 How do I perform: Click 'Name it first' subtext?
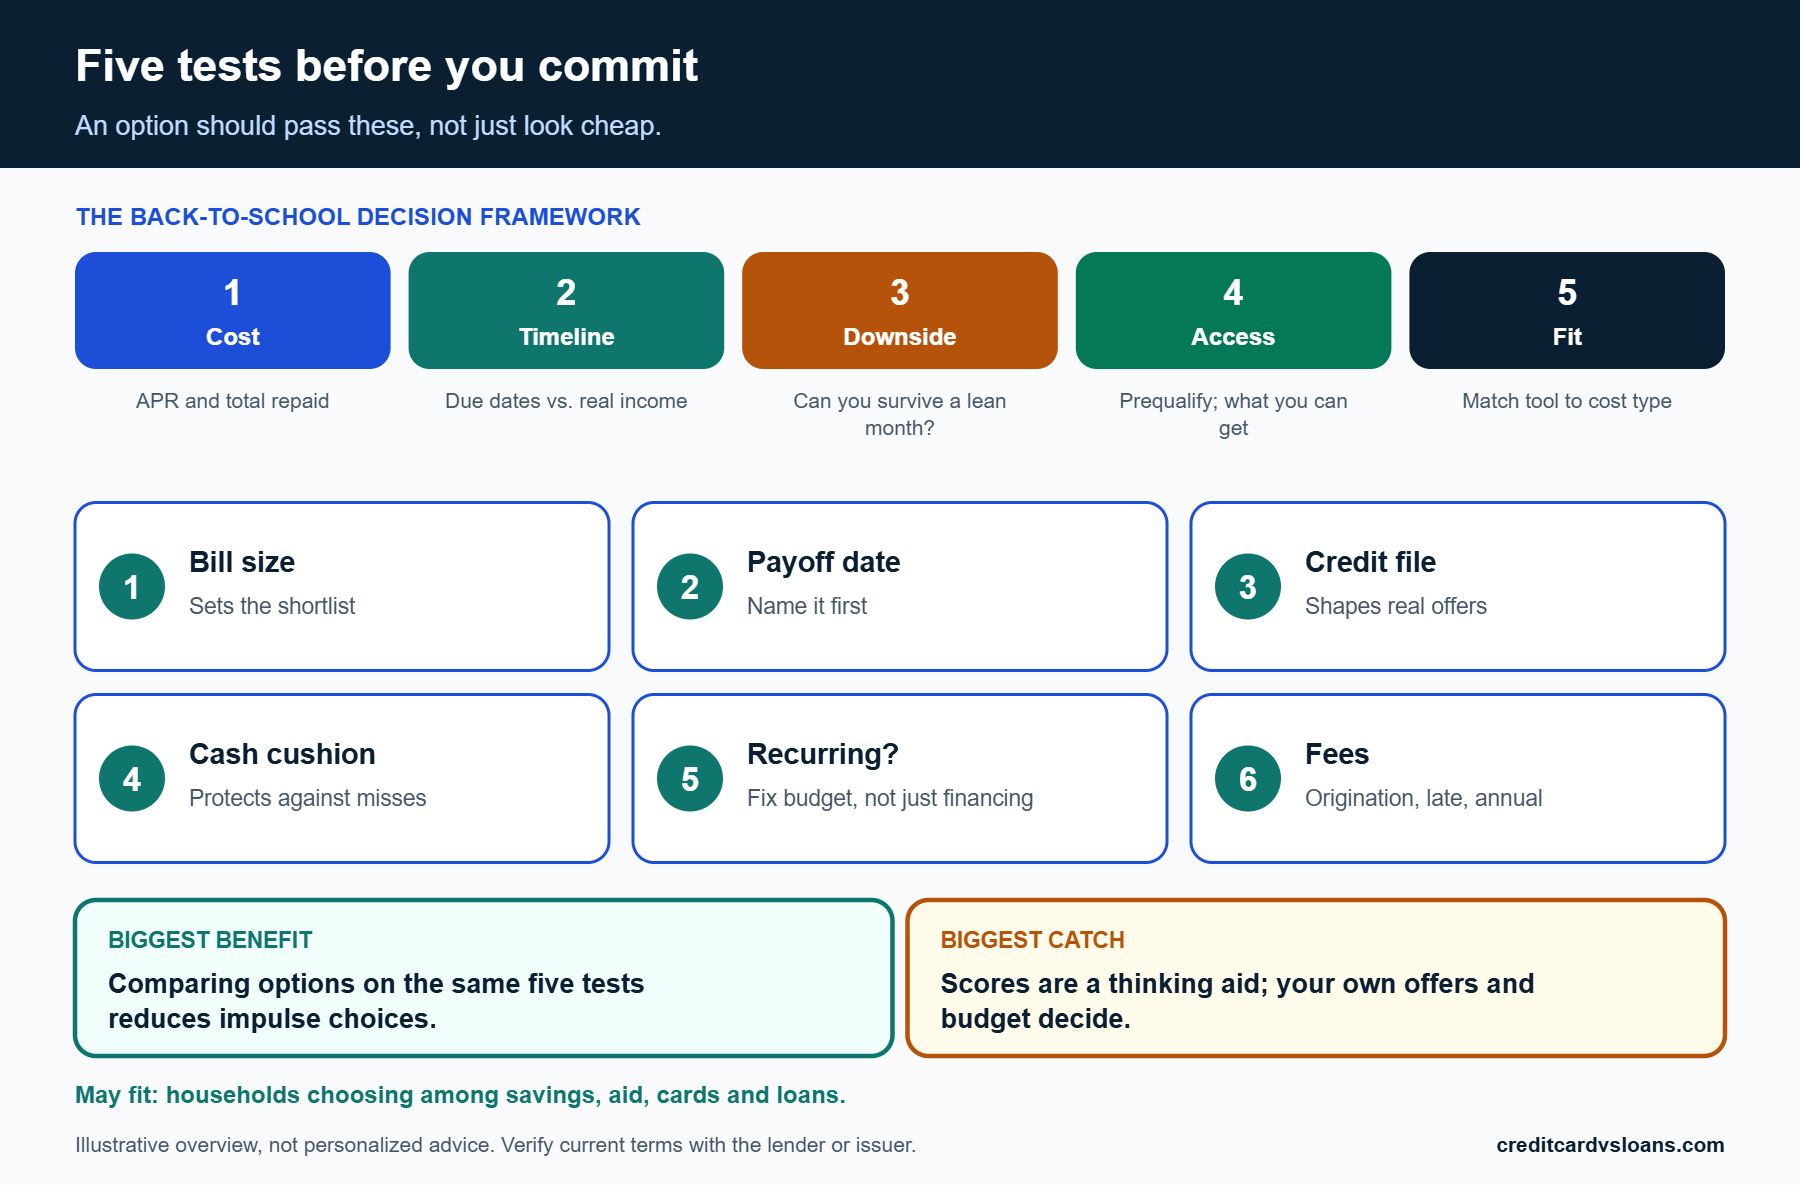click(807, 606)
